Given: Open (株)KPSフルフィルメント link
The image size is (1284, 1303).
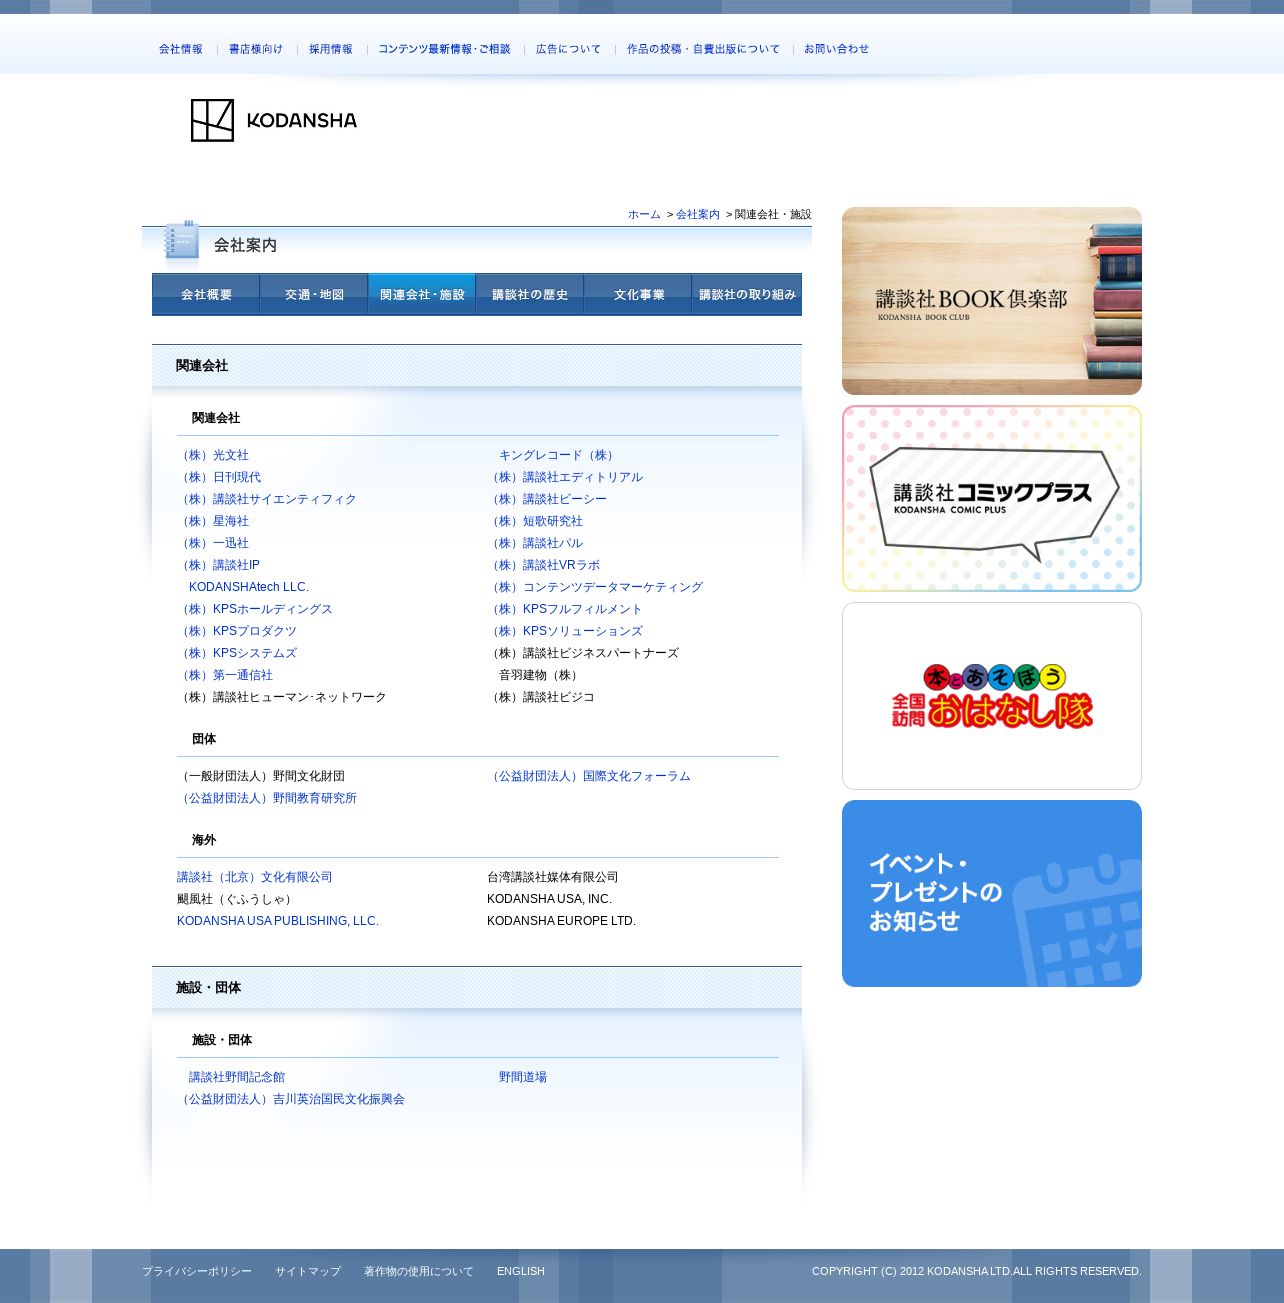Looking at the screenshot, I should [x=565, y=609].
